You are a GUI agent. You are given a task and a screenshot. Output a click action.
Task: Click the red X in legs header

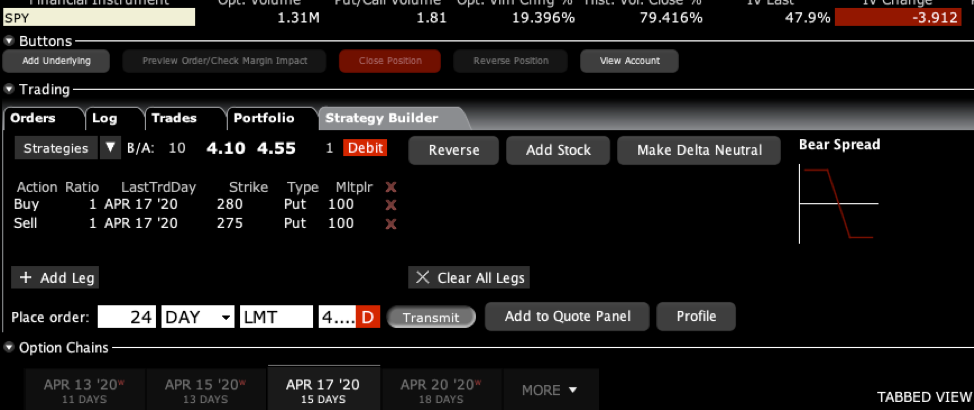click(391, 187)
